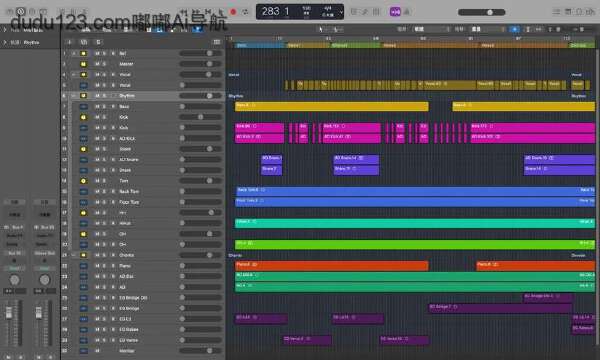Mute the Bass track
Screen dimensions: 600x360
[x=97, y=106]
